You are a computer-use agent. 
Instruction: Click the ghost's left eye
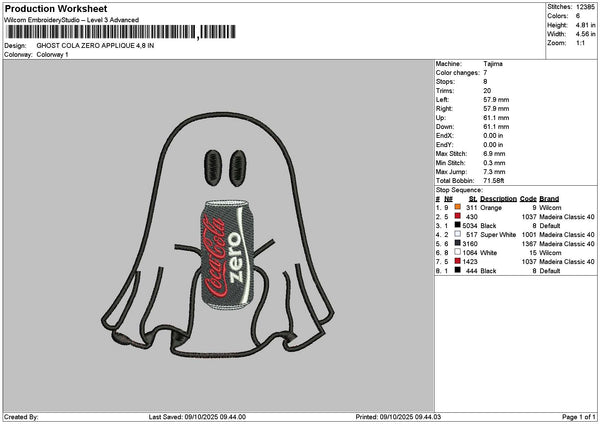[213, 168]
